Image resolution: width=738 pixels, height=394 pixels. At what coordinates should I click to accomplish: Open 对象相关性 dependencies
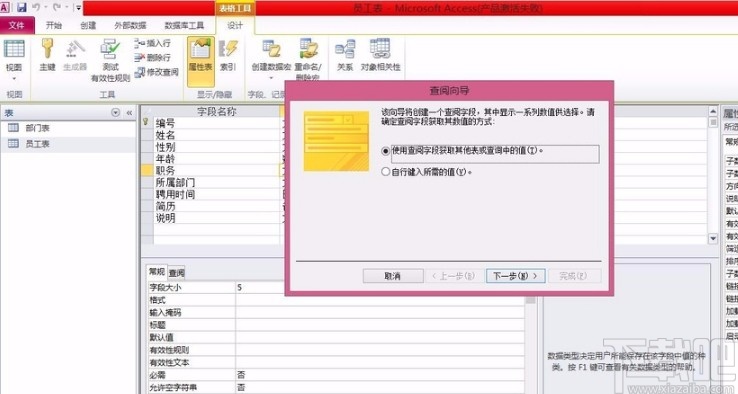coord(380,55)
